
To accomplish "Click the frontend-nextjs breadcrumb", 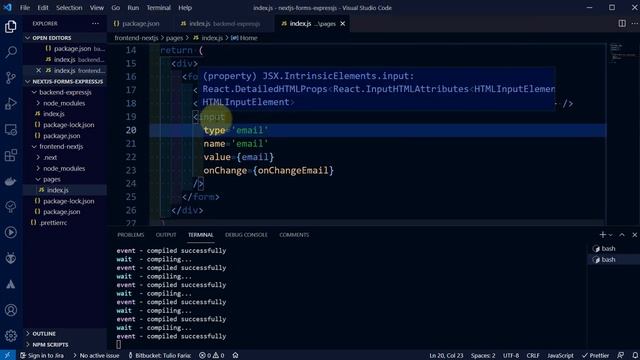I will tap(136, 38).
